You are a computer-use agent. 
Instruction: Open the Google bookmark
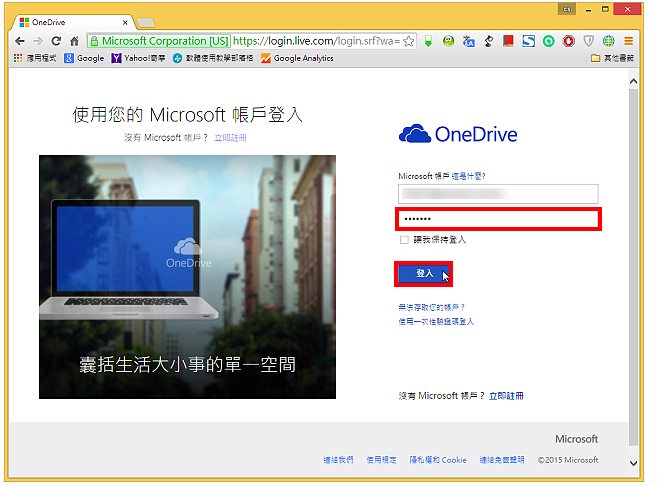(x=84, y=58)
